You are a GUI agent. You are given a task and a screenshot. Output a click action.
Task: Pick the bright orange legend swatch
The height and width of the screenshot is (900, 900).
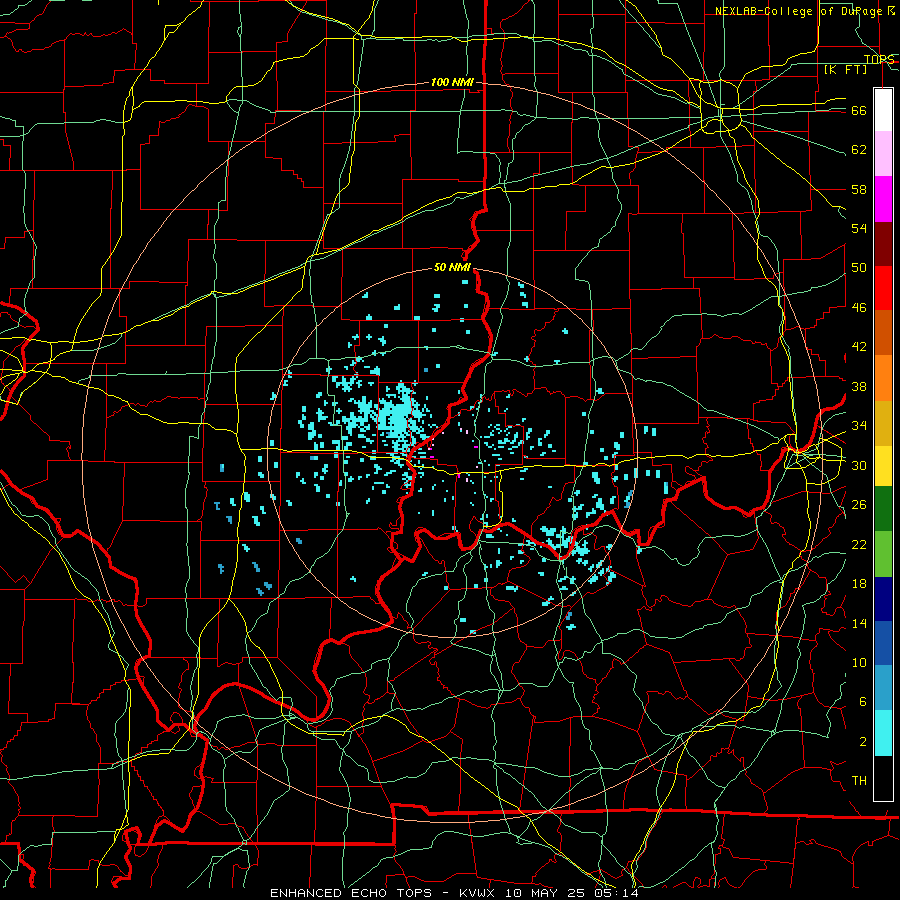(883, 378)
